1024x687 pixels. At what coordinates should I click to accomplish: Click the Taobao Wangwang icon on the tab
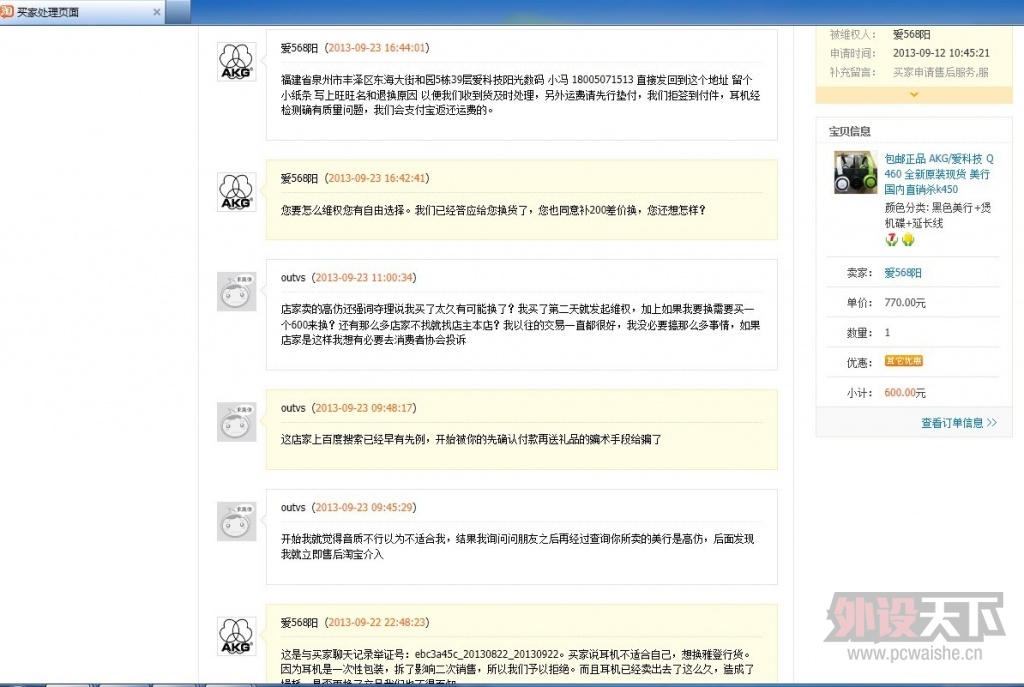click(10, 12)
